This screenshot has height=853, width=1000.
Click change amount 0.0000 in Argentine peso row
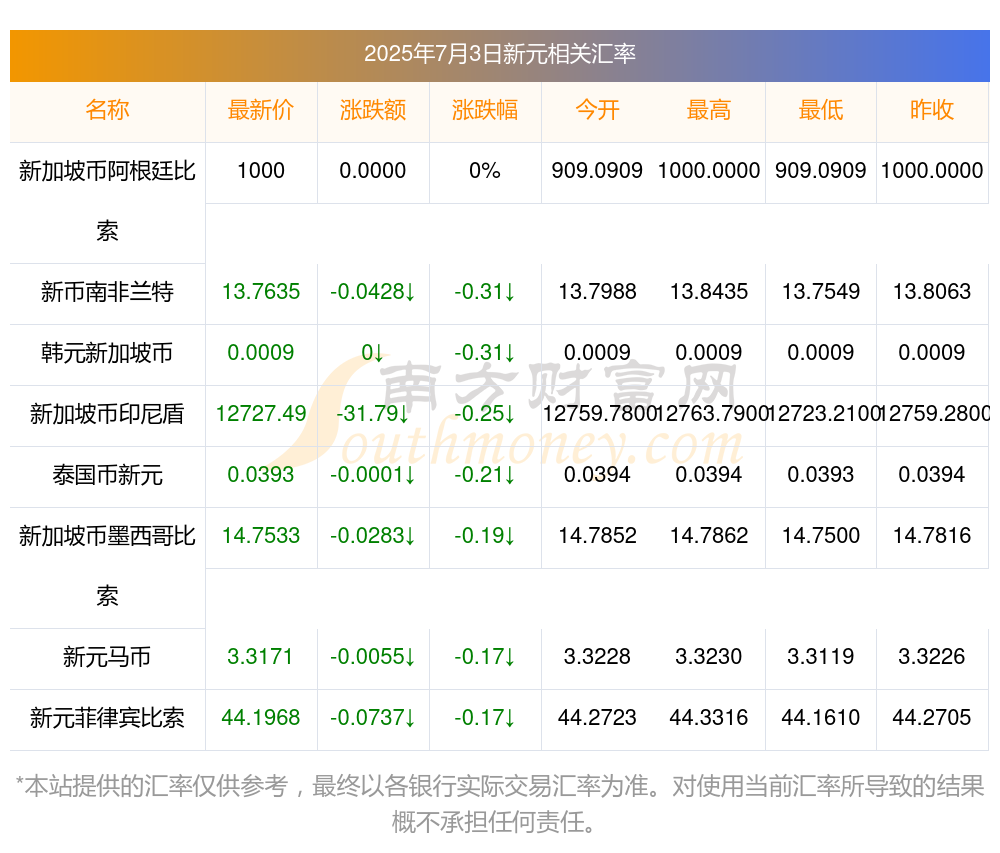[x=373, y=170]
